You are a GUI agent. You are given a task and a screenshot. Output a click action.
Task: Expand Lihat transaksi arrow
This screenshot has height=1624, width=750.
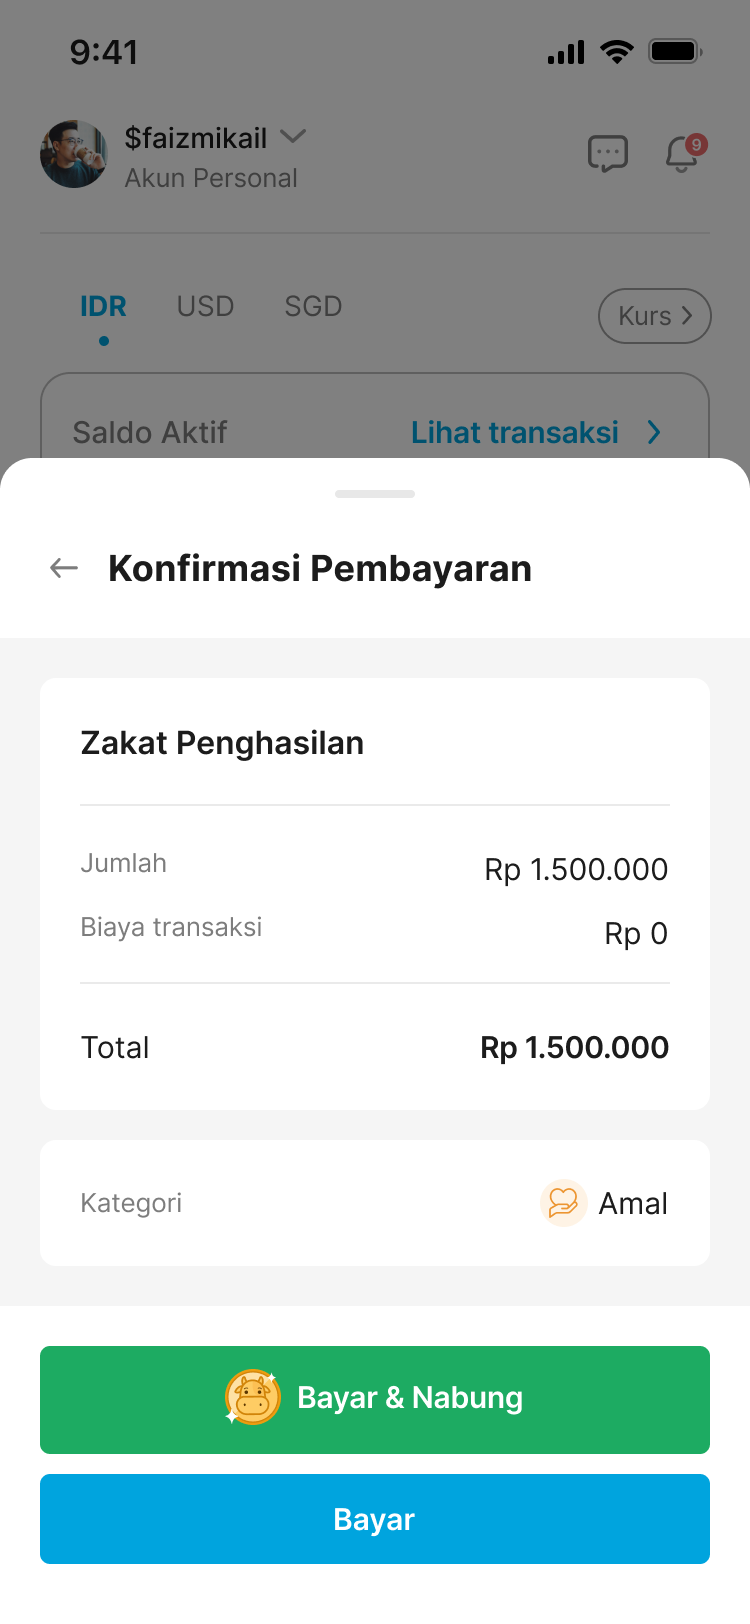tap(654, 432)
